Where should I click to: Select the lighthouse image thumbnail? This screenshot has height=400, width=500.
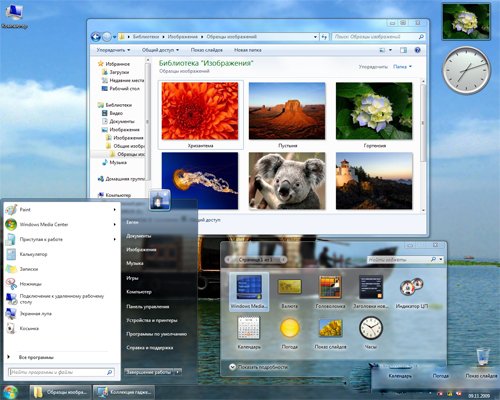coord(374,181)
